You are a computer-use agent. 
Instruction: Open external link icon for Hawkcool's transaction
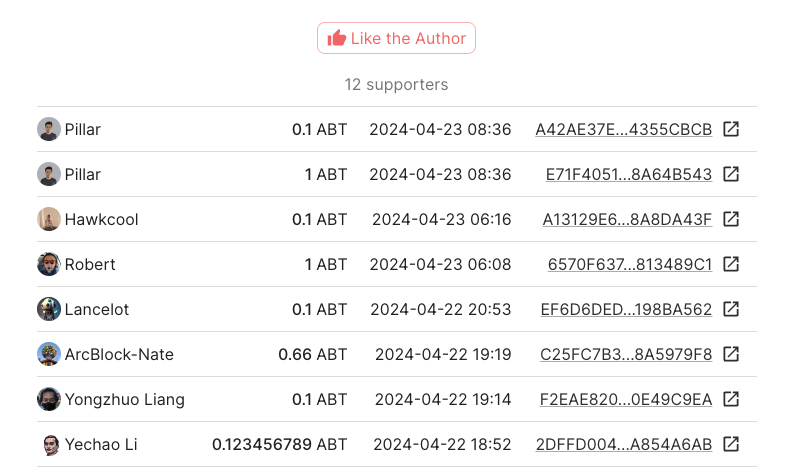pyautogui.click(x=731, y=219)
